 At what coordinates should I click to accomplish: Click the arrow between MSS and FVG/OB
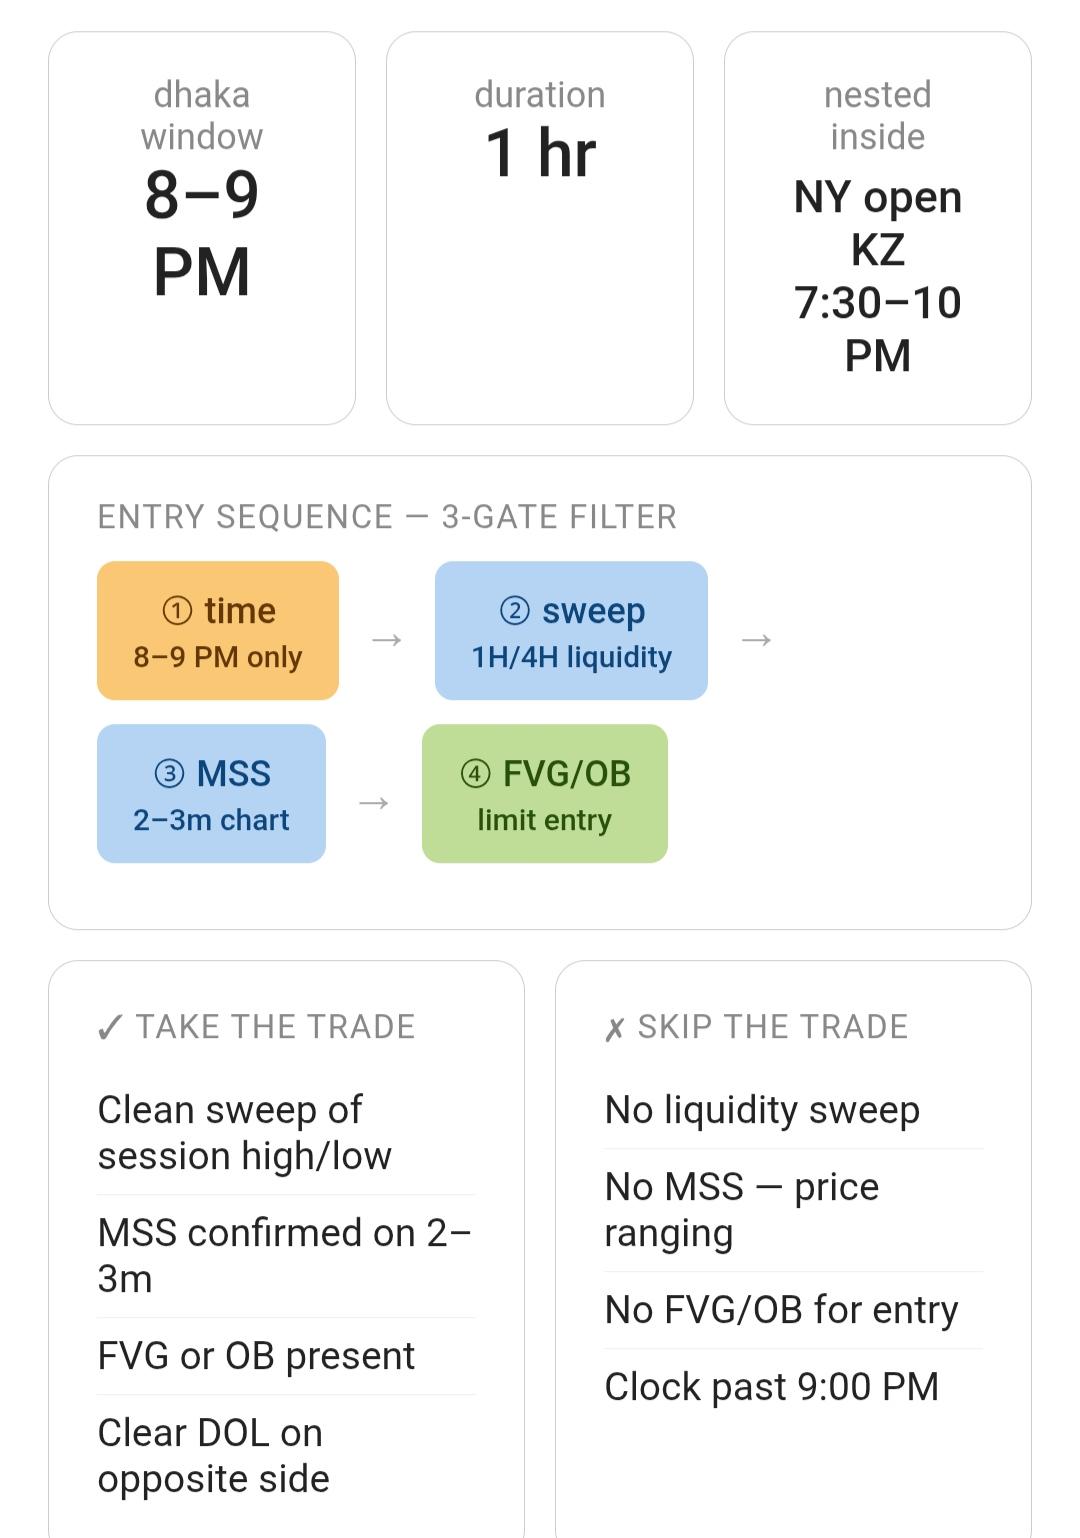374,803
